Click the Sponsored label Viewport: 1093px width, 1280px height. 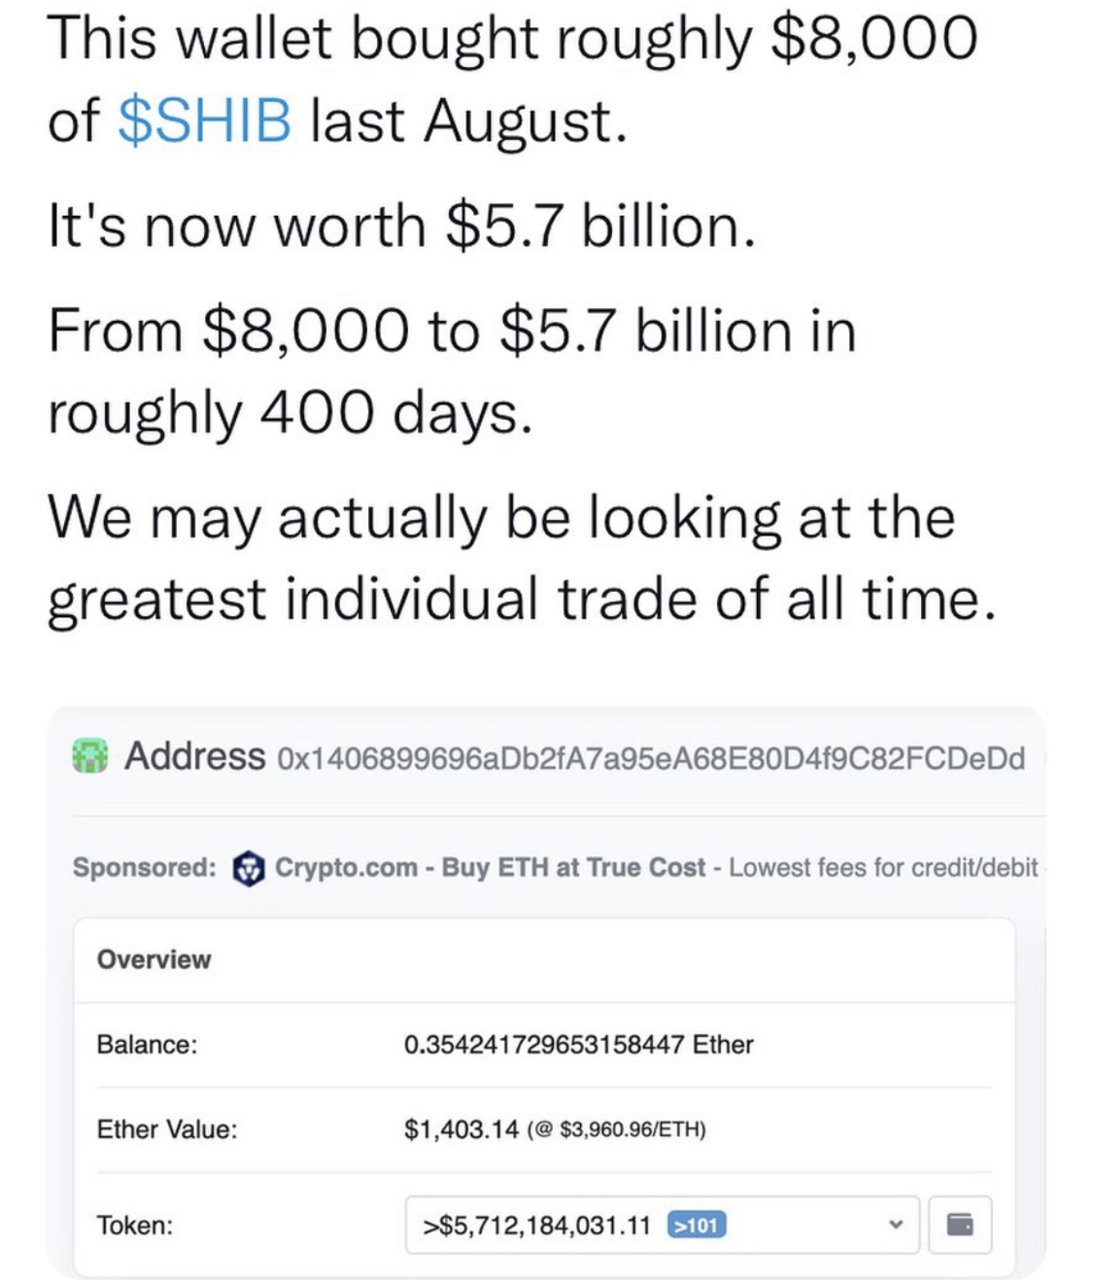point(144,867)
